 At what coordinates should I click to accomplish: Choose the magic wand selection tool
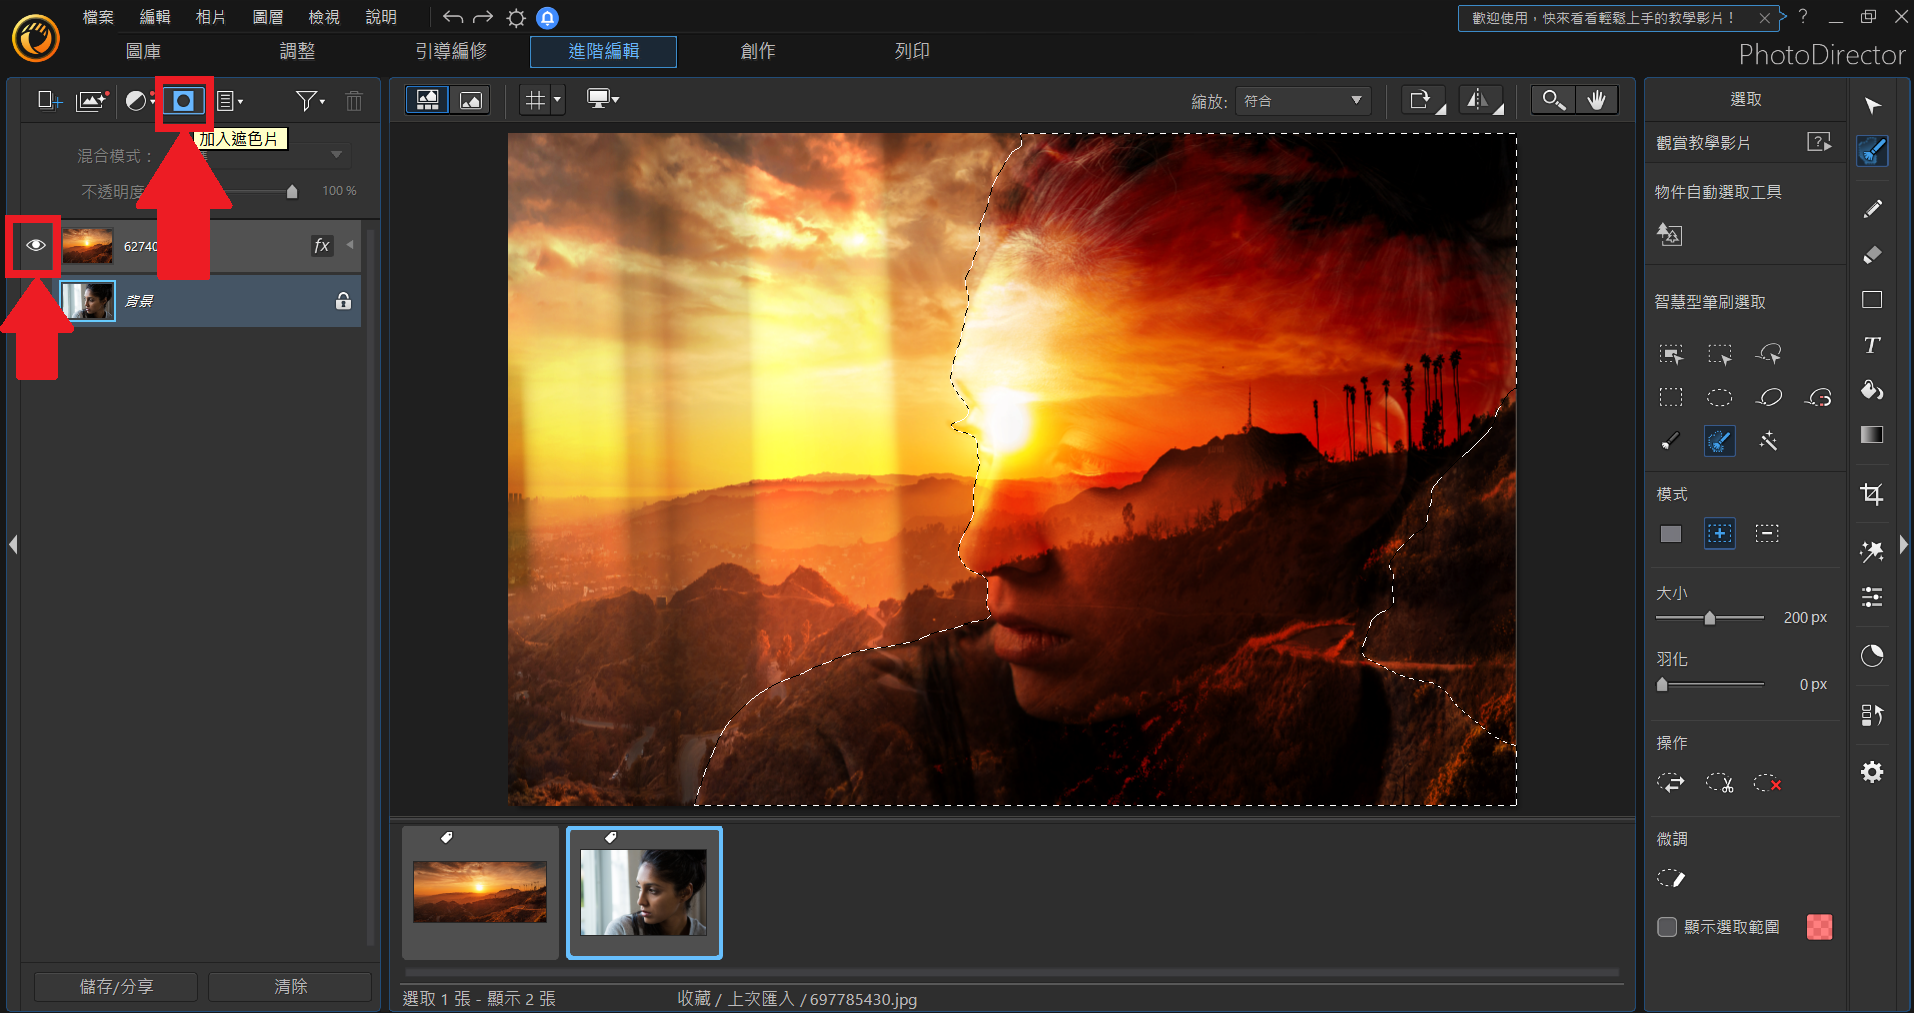(1768, 441)
